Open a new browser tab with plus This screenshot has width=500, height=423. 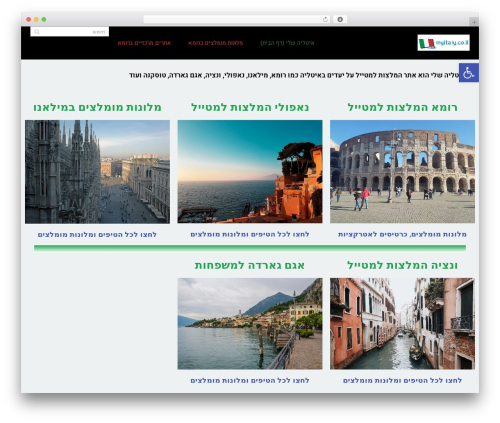tap(474, 22)
